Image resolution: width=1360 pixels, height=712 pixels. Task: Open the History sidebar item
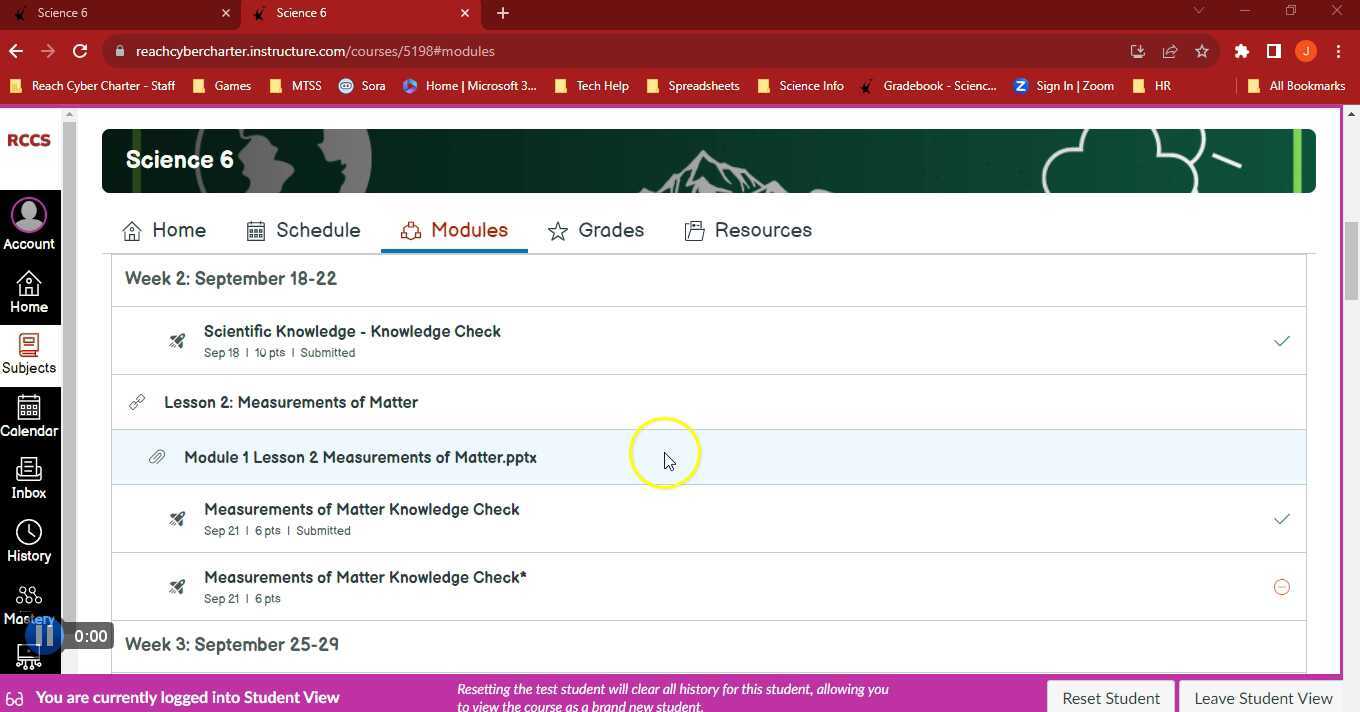tap(29, 541)
